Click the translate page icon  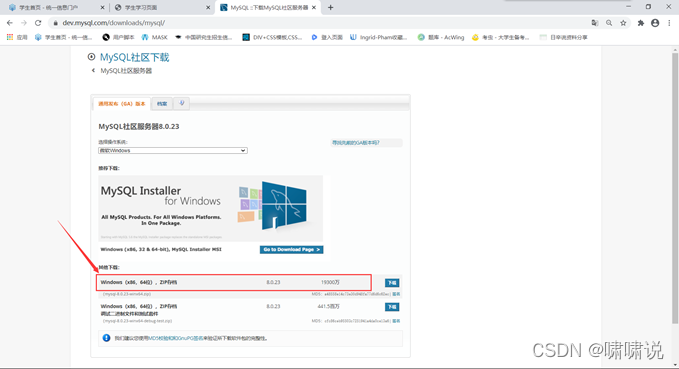(595, 23)
